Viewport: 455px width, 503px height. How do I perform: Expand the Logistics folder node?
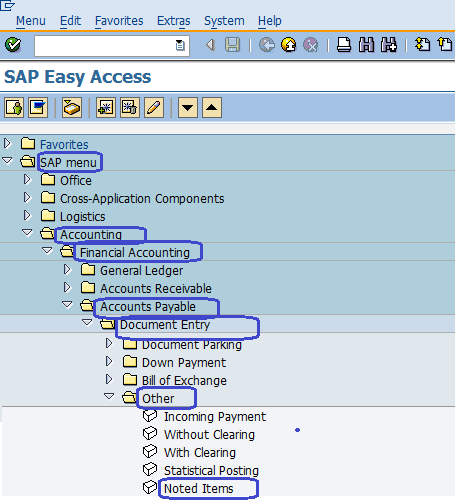[27, 216]
